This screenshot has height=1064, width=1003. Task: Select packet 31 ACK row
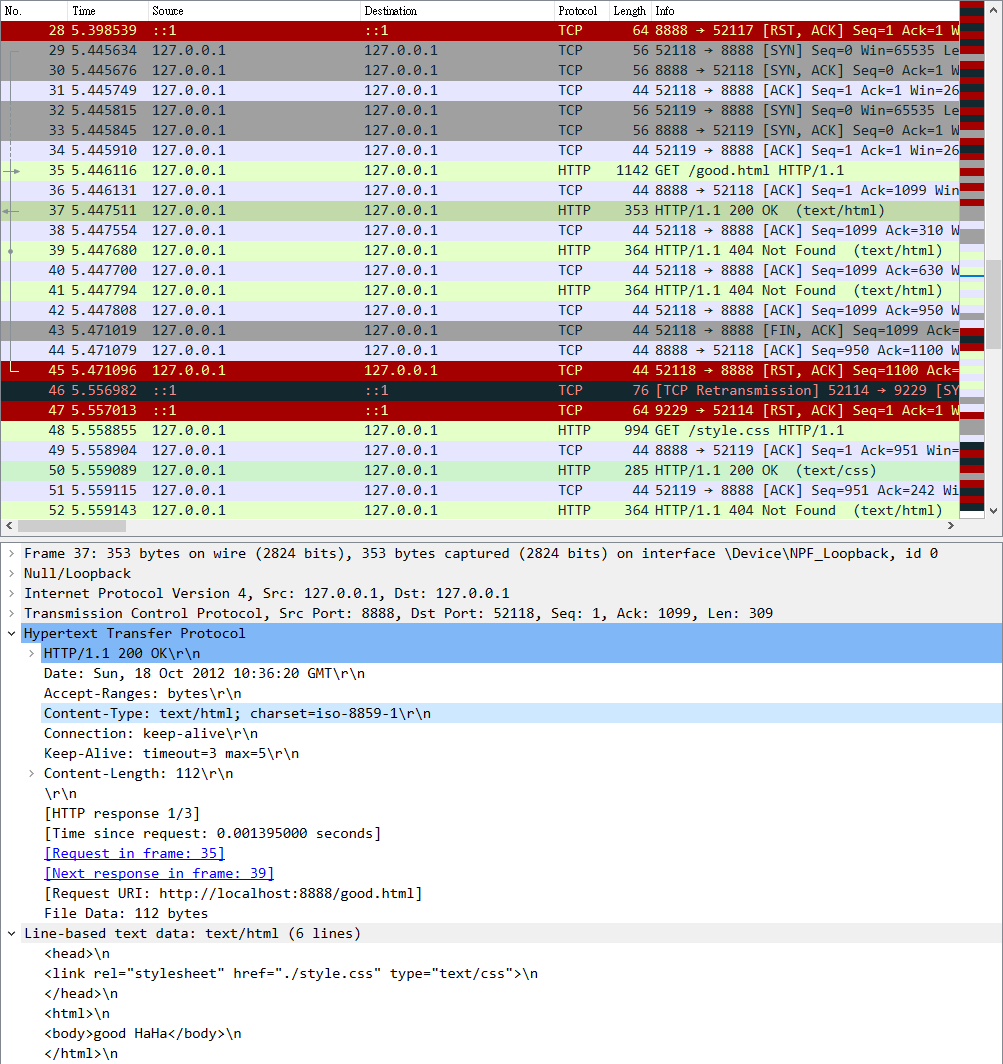pos(480,91)
